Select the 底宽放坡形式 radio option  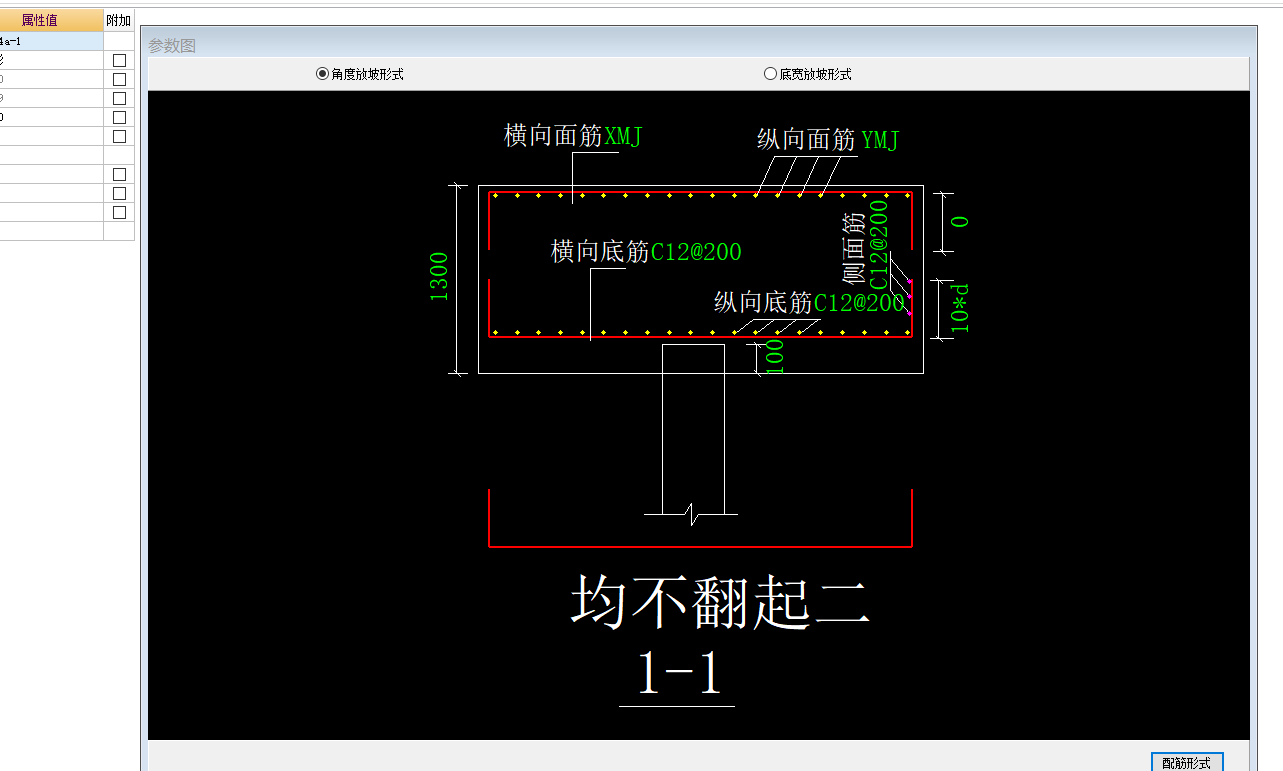(808, 74)
